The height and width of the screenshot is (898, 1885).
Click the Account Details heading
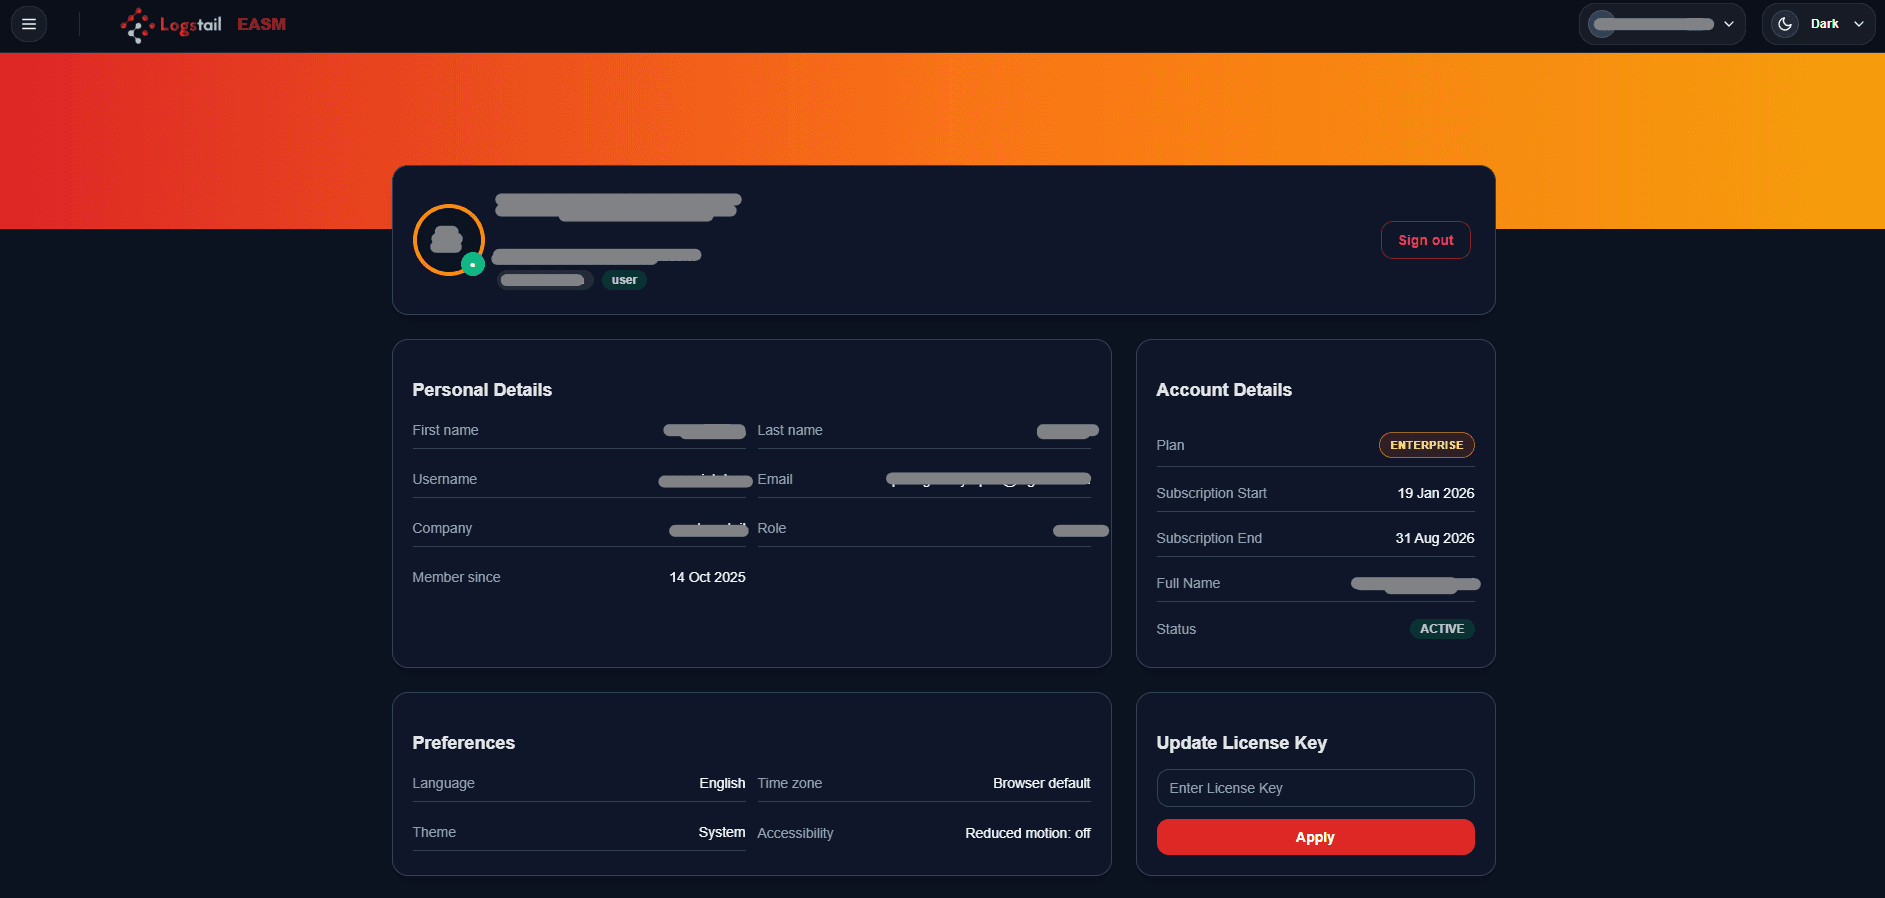click(x=1224, y=390)
